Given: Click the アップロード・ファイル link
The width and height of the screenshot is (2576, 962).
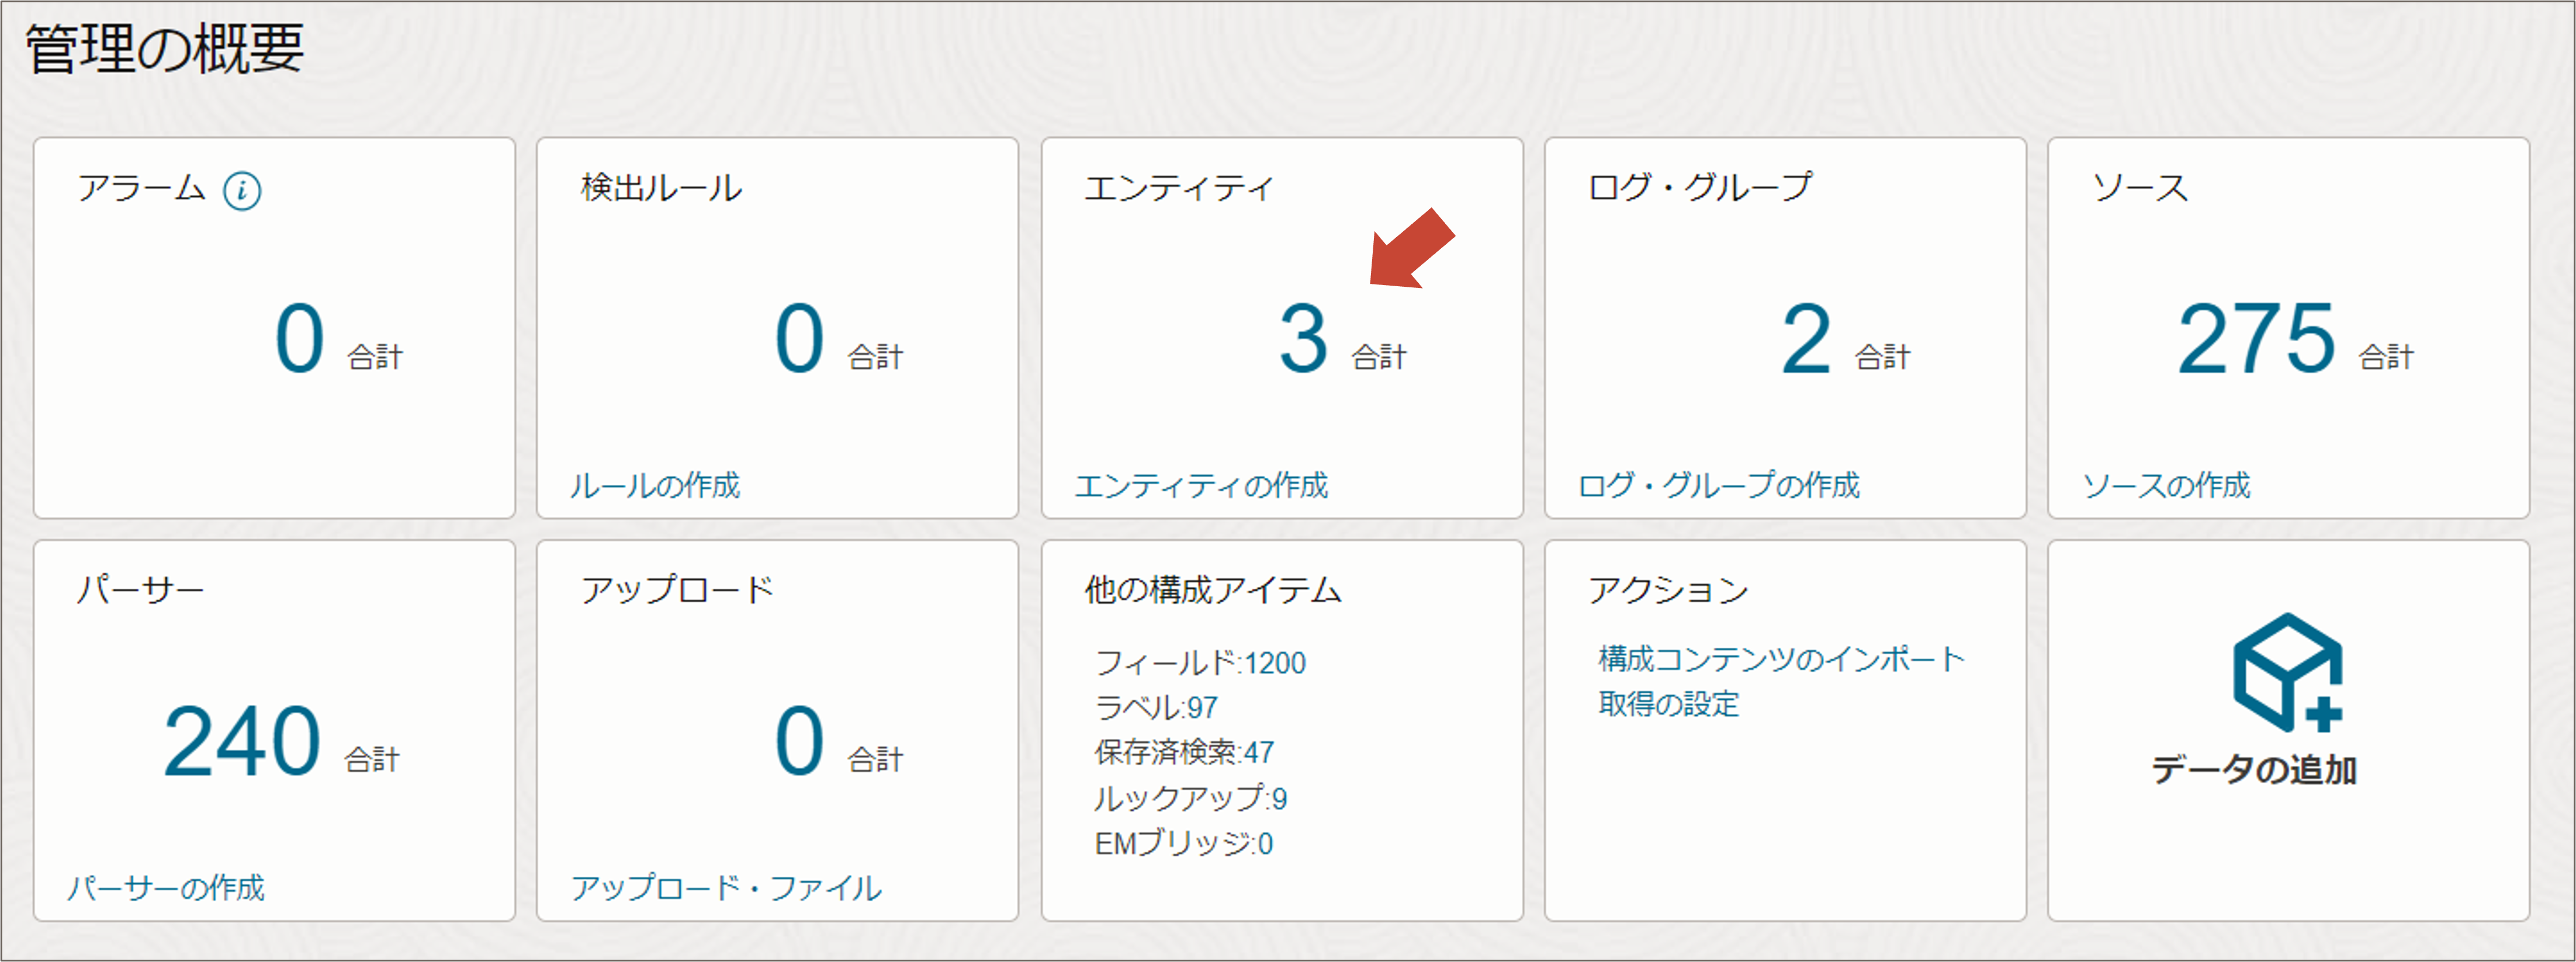Looking at the screenshot, I should [x=726, y=888].
